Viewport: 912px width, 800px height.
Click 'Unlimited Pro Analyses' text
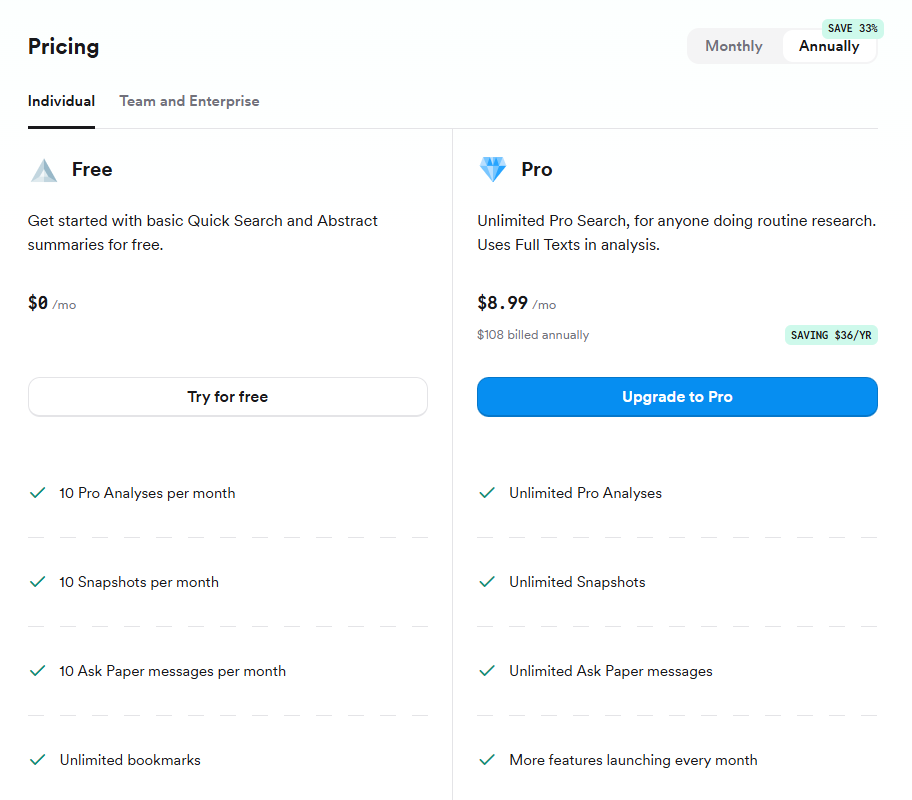coord(586,493)
